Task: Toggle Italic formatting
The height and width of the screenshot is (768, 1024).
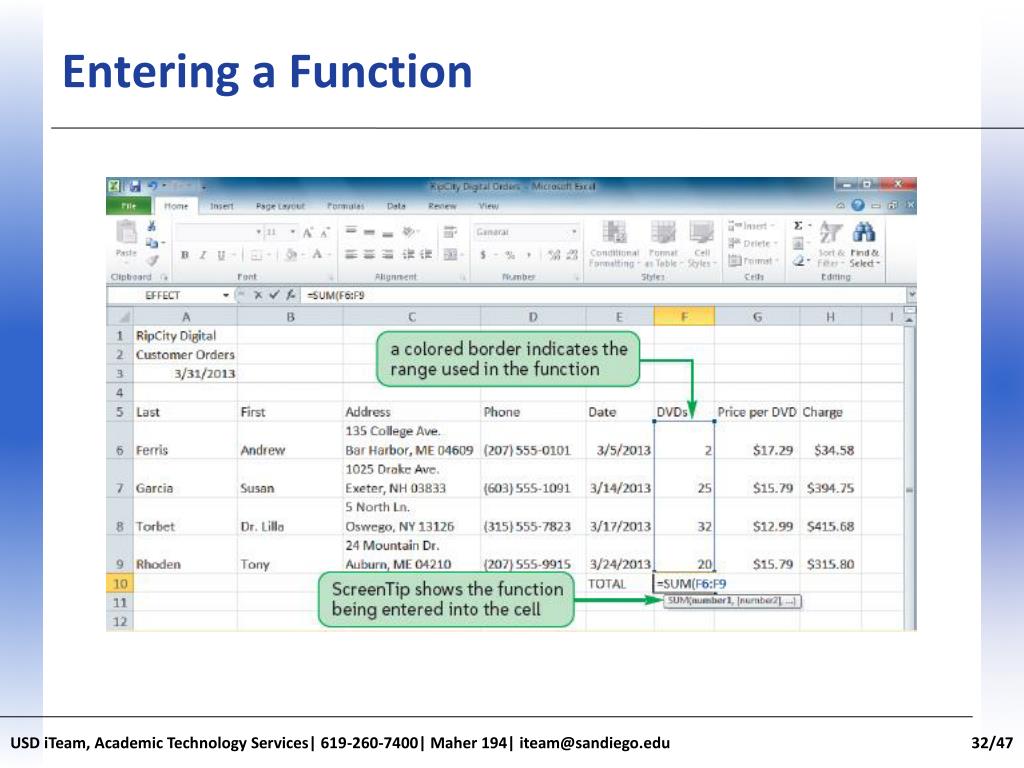Action: click(x=203, y=255)
